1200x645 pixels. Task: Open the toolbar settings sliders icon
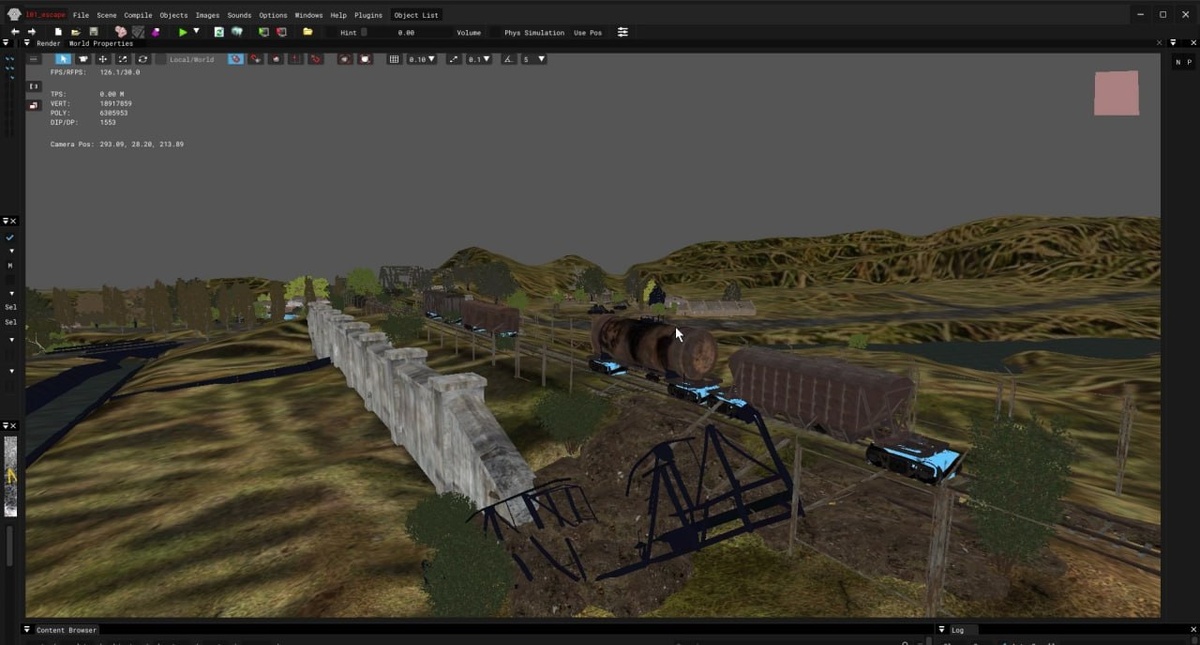pos(622,32)
